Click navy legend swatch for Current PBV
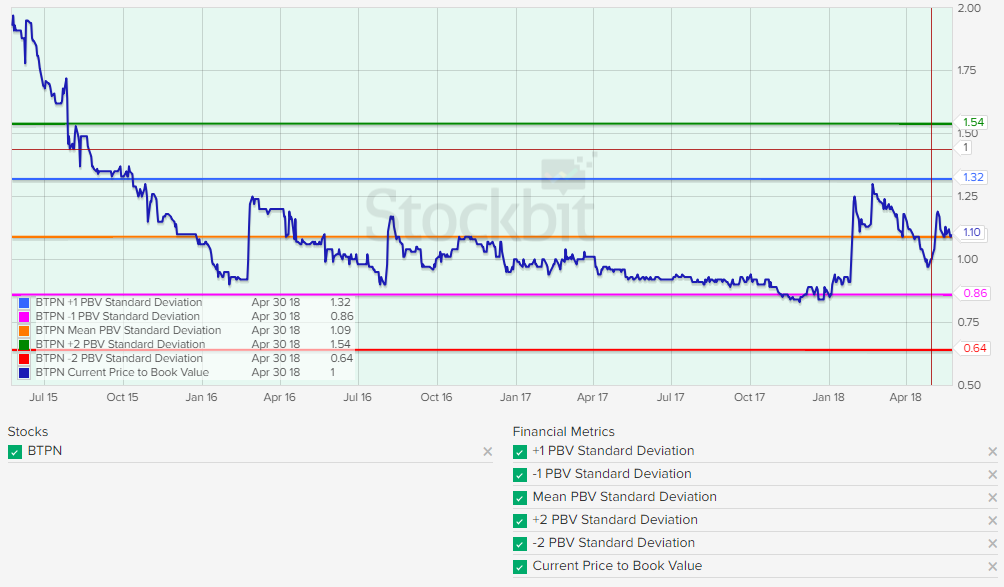Viewport: 1004px width, 587px height. [x=24, y=373]
